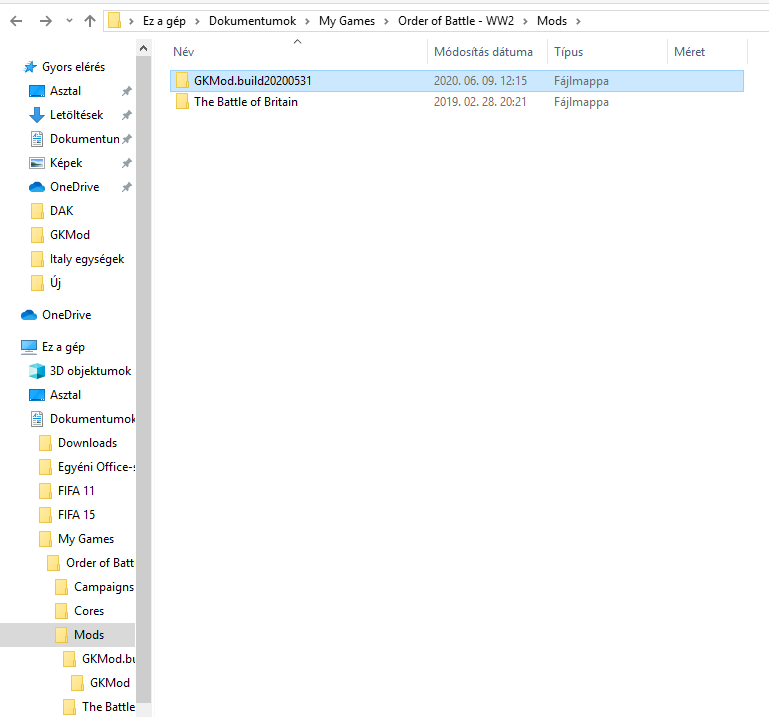Image resolution: width=769 pixels, height=717 pixels.
Task: Select FIFA 15 folder in tree
Action: 76,515
